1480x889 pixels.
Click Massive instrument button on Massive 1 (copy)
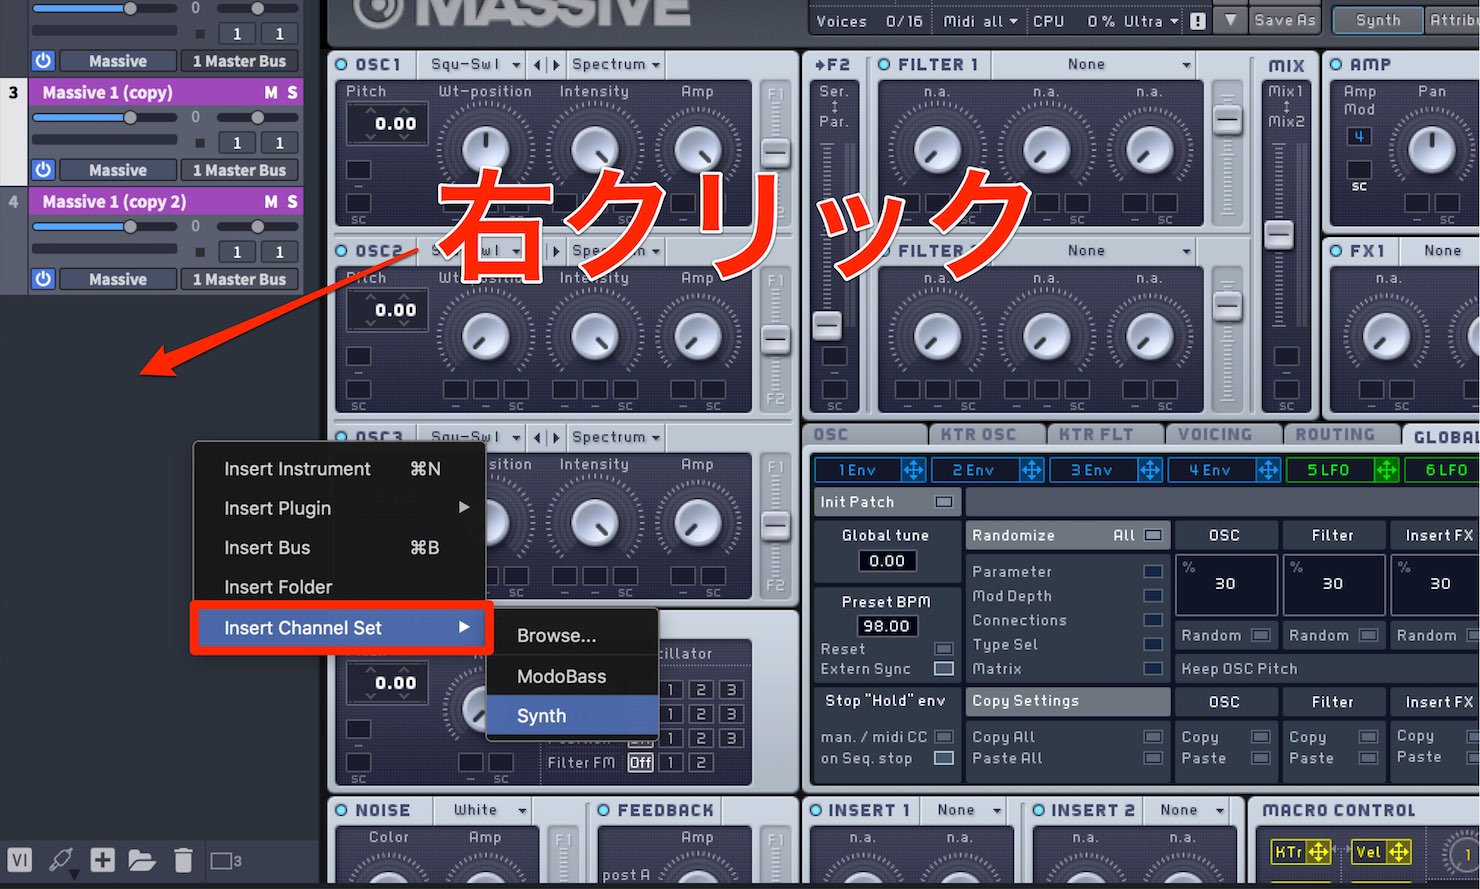(118, 170)
